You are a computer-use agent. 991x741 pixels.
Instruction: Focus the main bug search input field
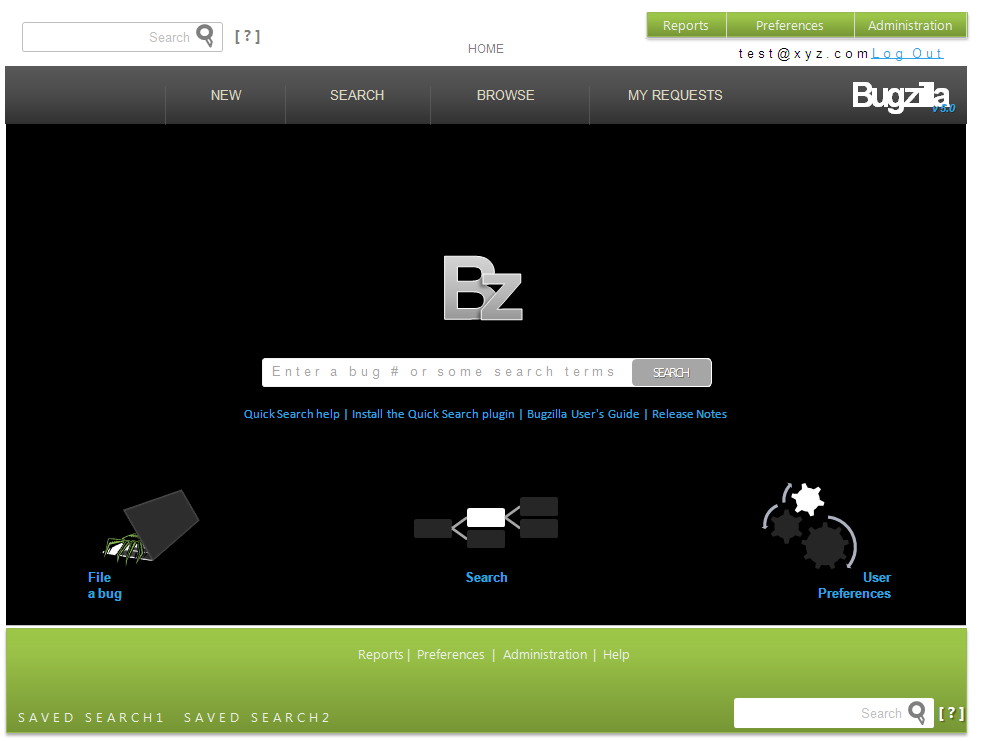447,372
